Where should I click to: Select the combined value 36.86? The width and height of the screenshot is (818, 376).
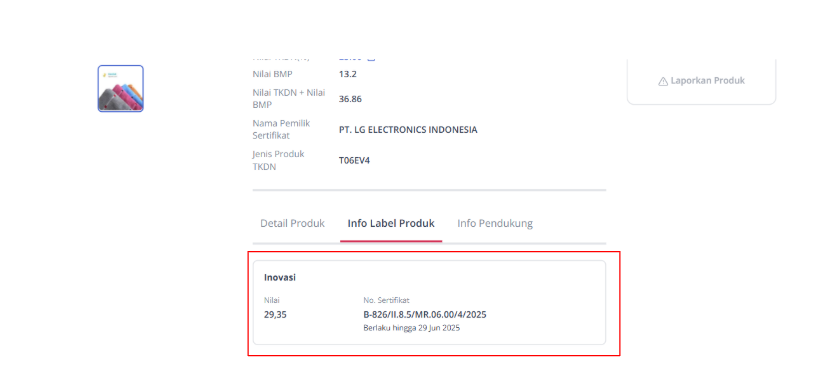tap(350, 99)
